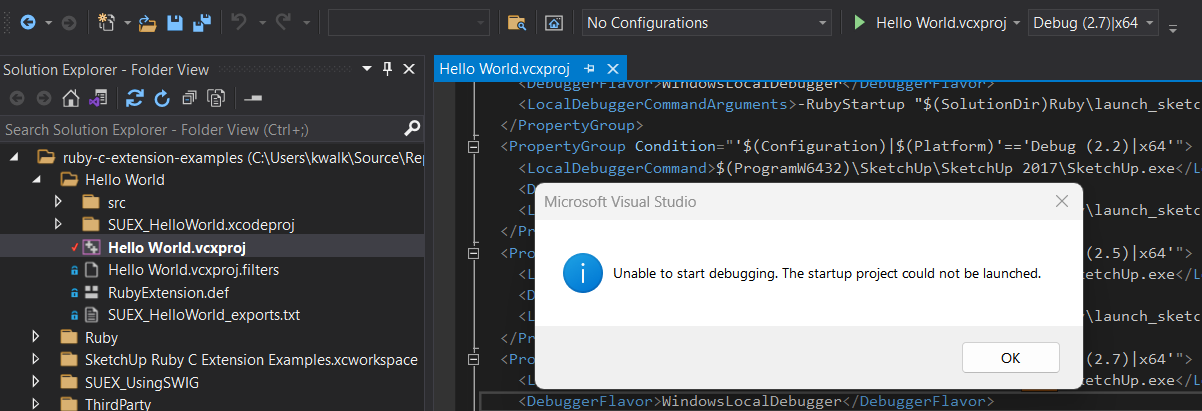Click the Navigate Backward arrow icon
Image resolution: width=1202 pixels, height=411 pixels.
point(27,22)
